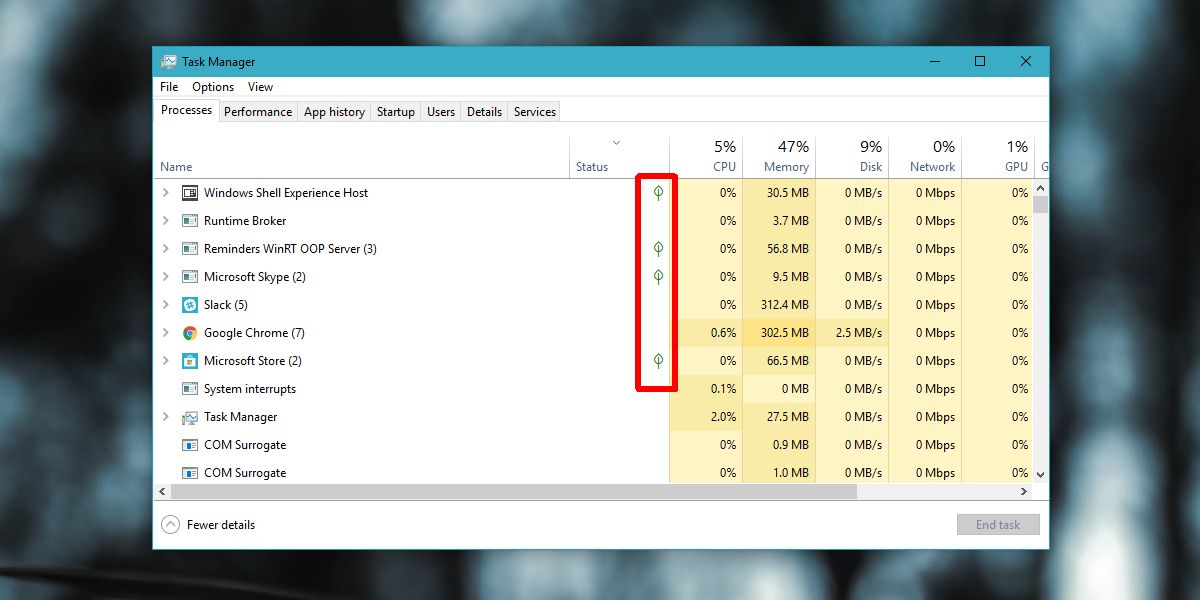Click the COM Surrogate process icon
This screenshot has width=1200, height=600.
(x=189, y=445)
